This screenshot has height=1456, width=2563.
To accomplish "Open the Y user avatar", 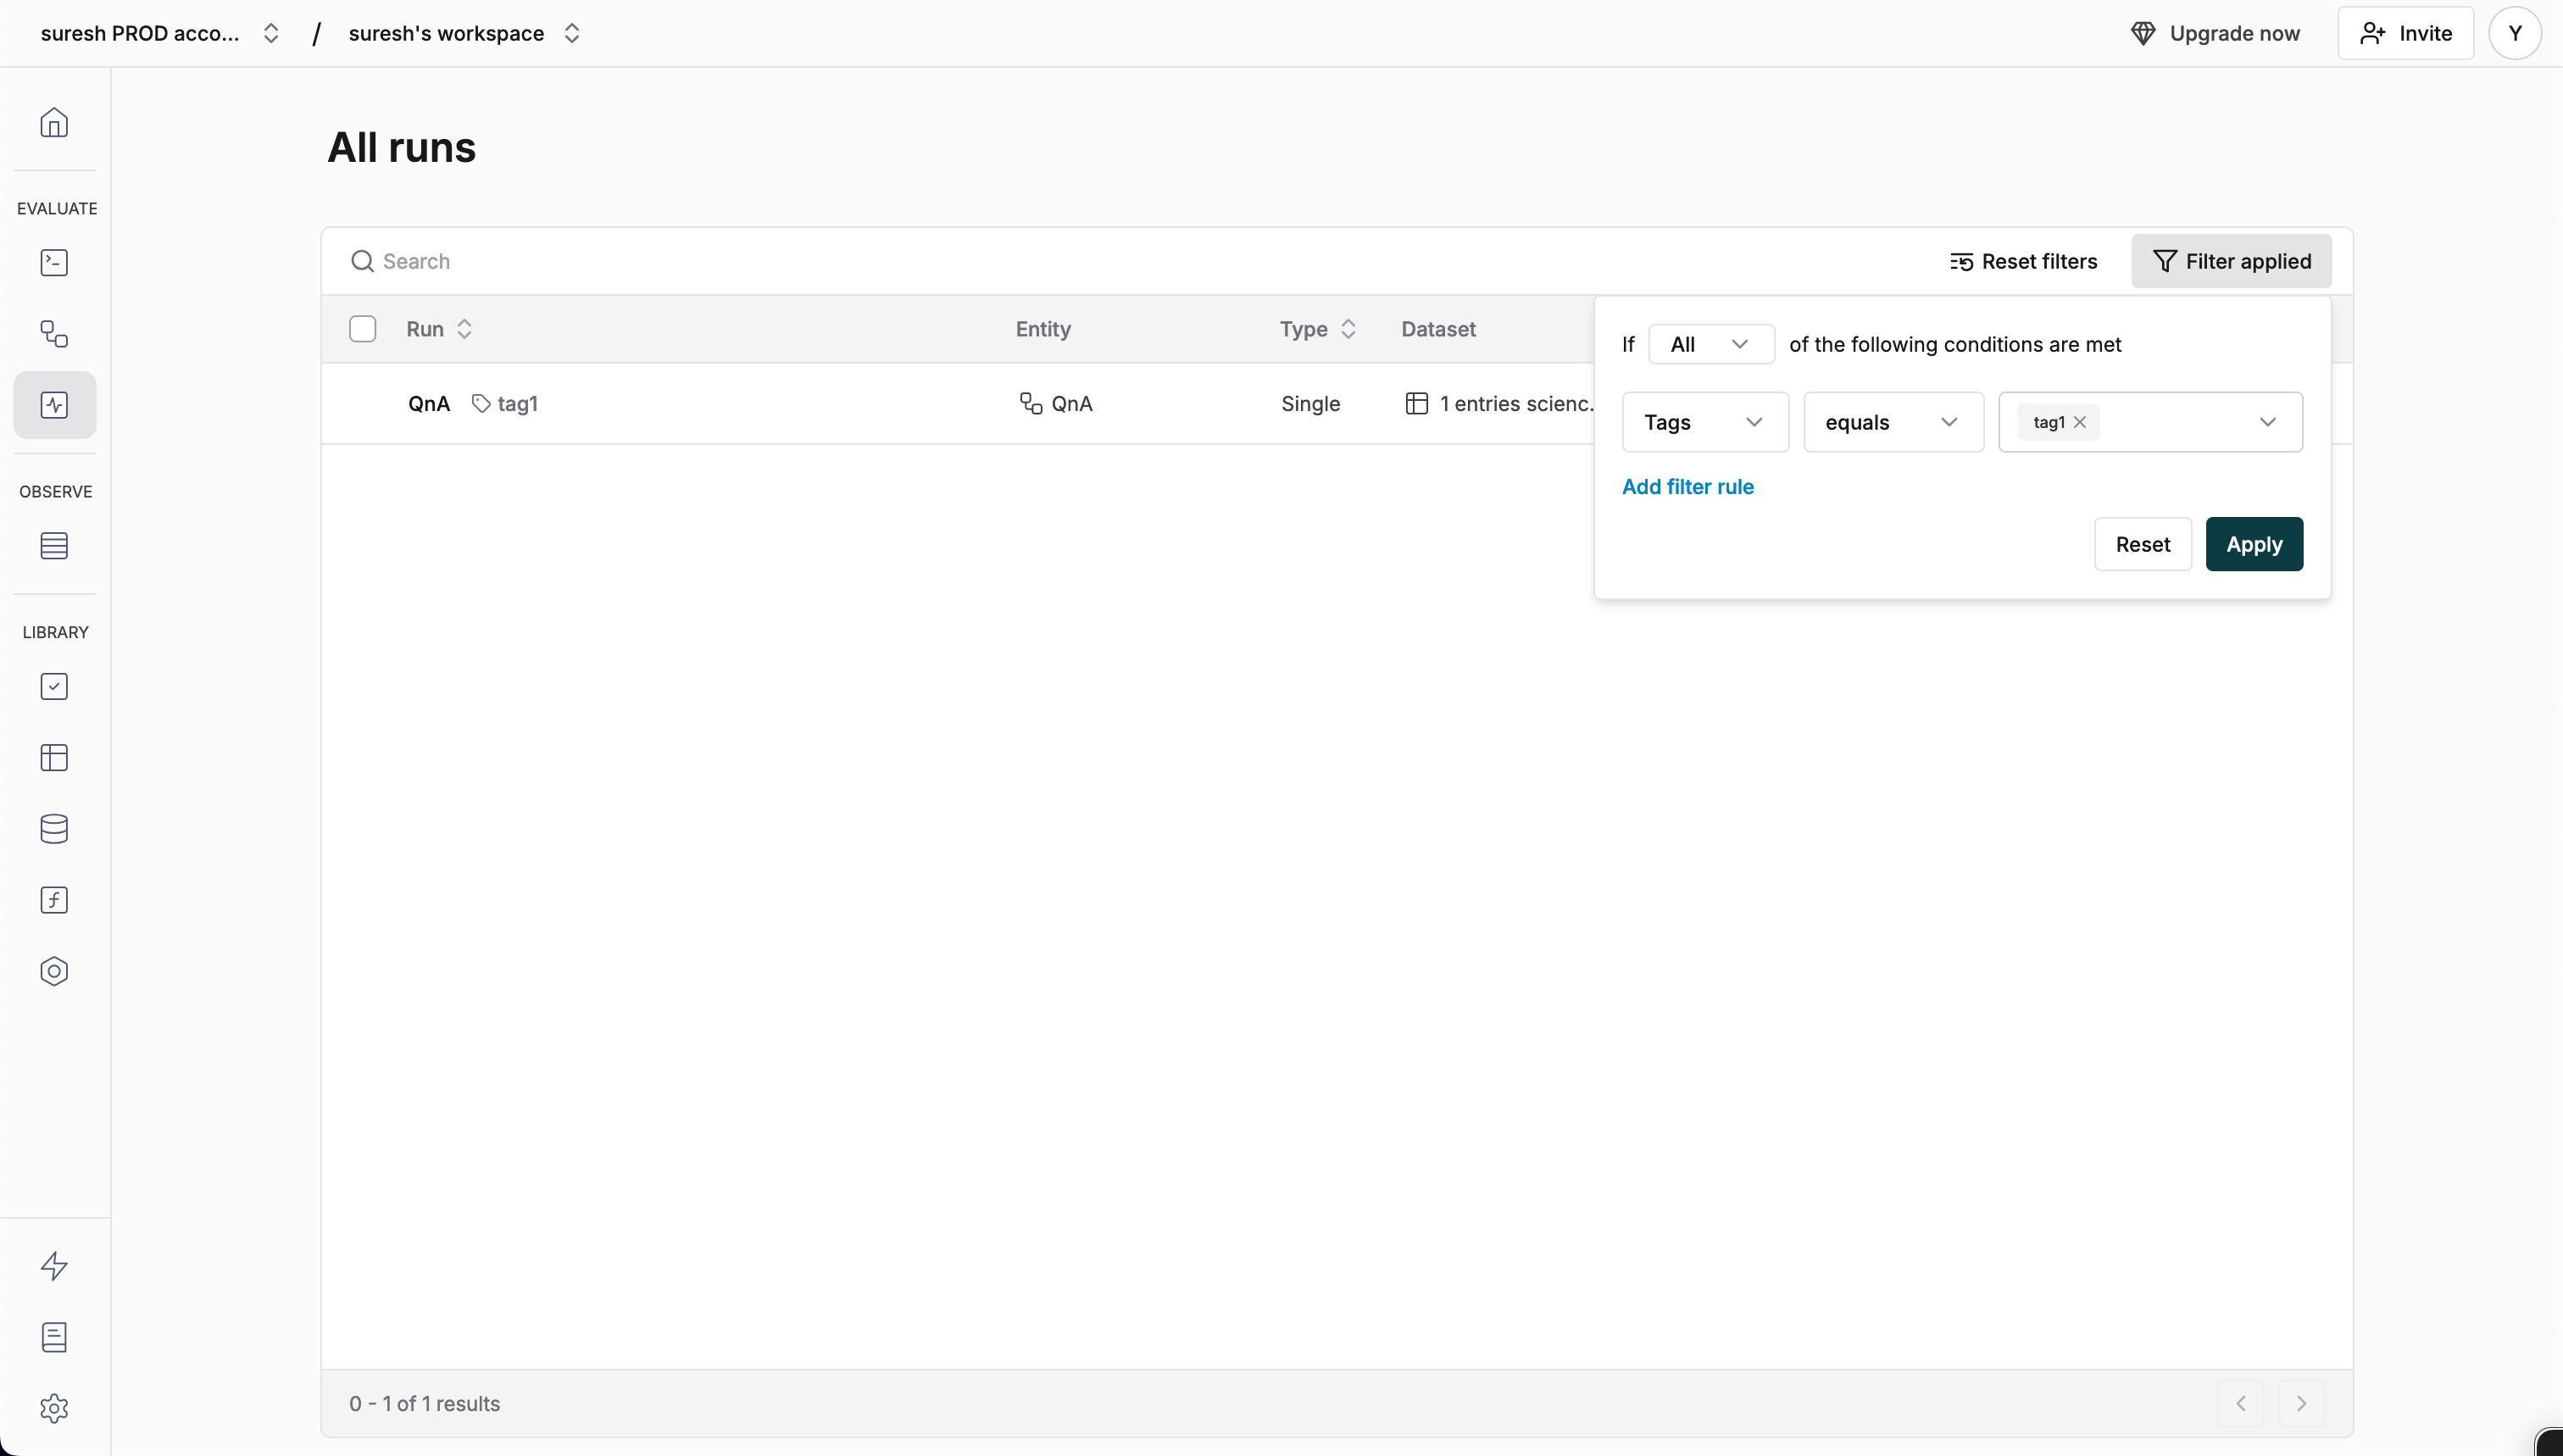I will coord(2515,33).
